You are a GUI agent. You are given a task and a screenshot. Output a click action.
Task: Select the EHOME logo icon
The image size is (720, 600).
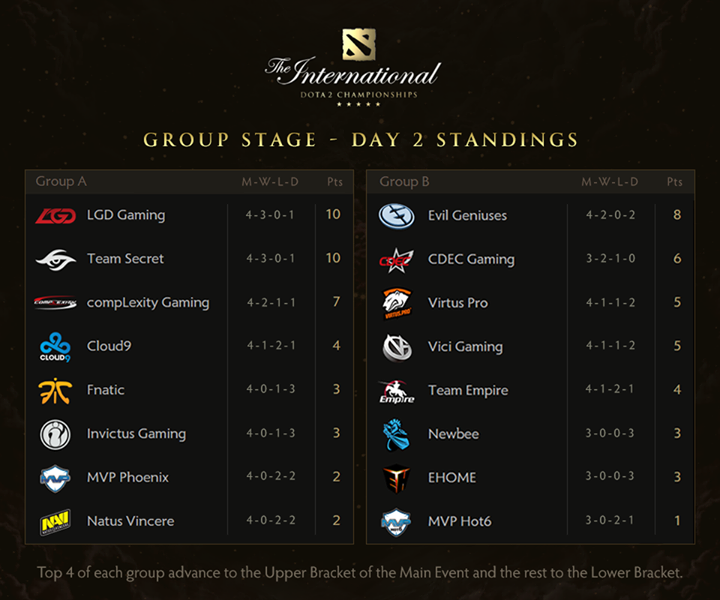click(395, 479)
